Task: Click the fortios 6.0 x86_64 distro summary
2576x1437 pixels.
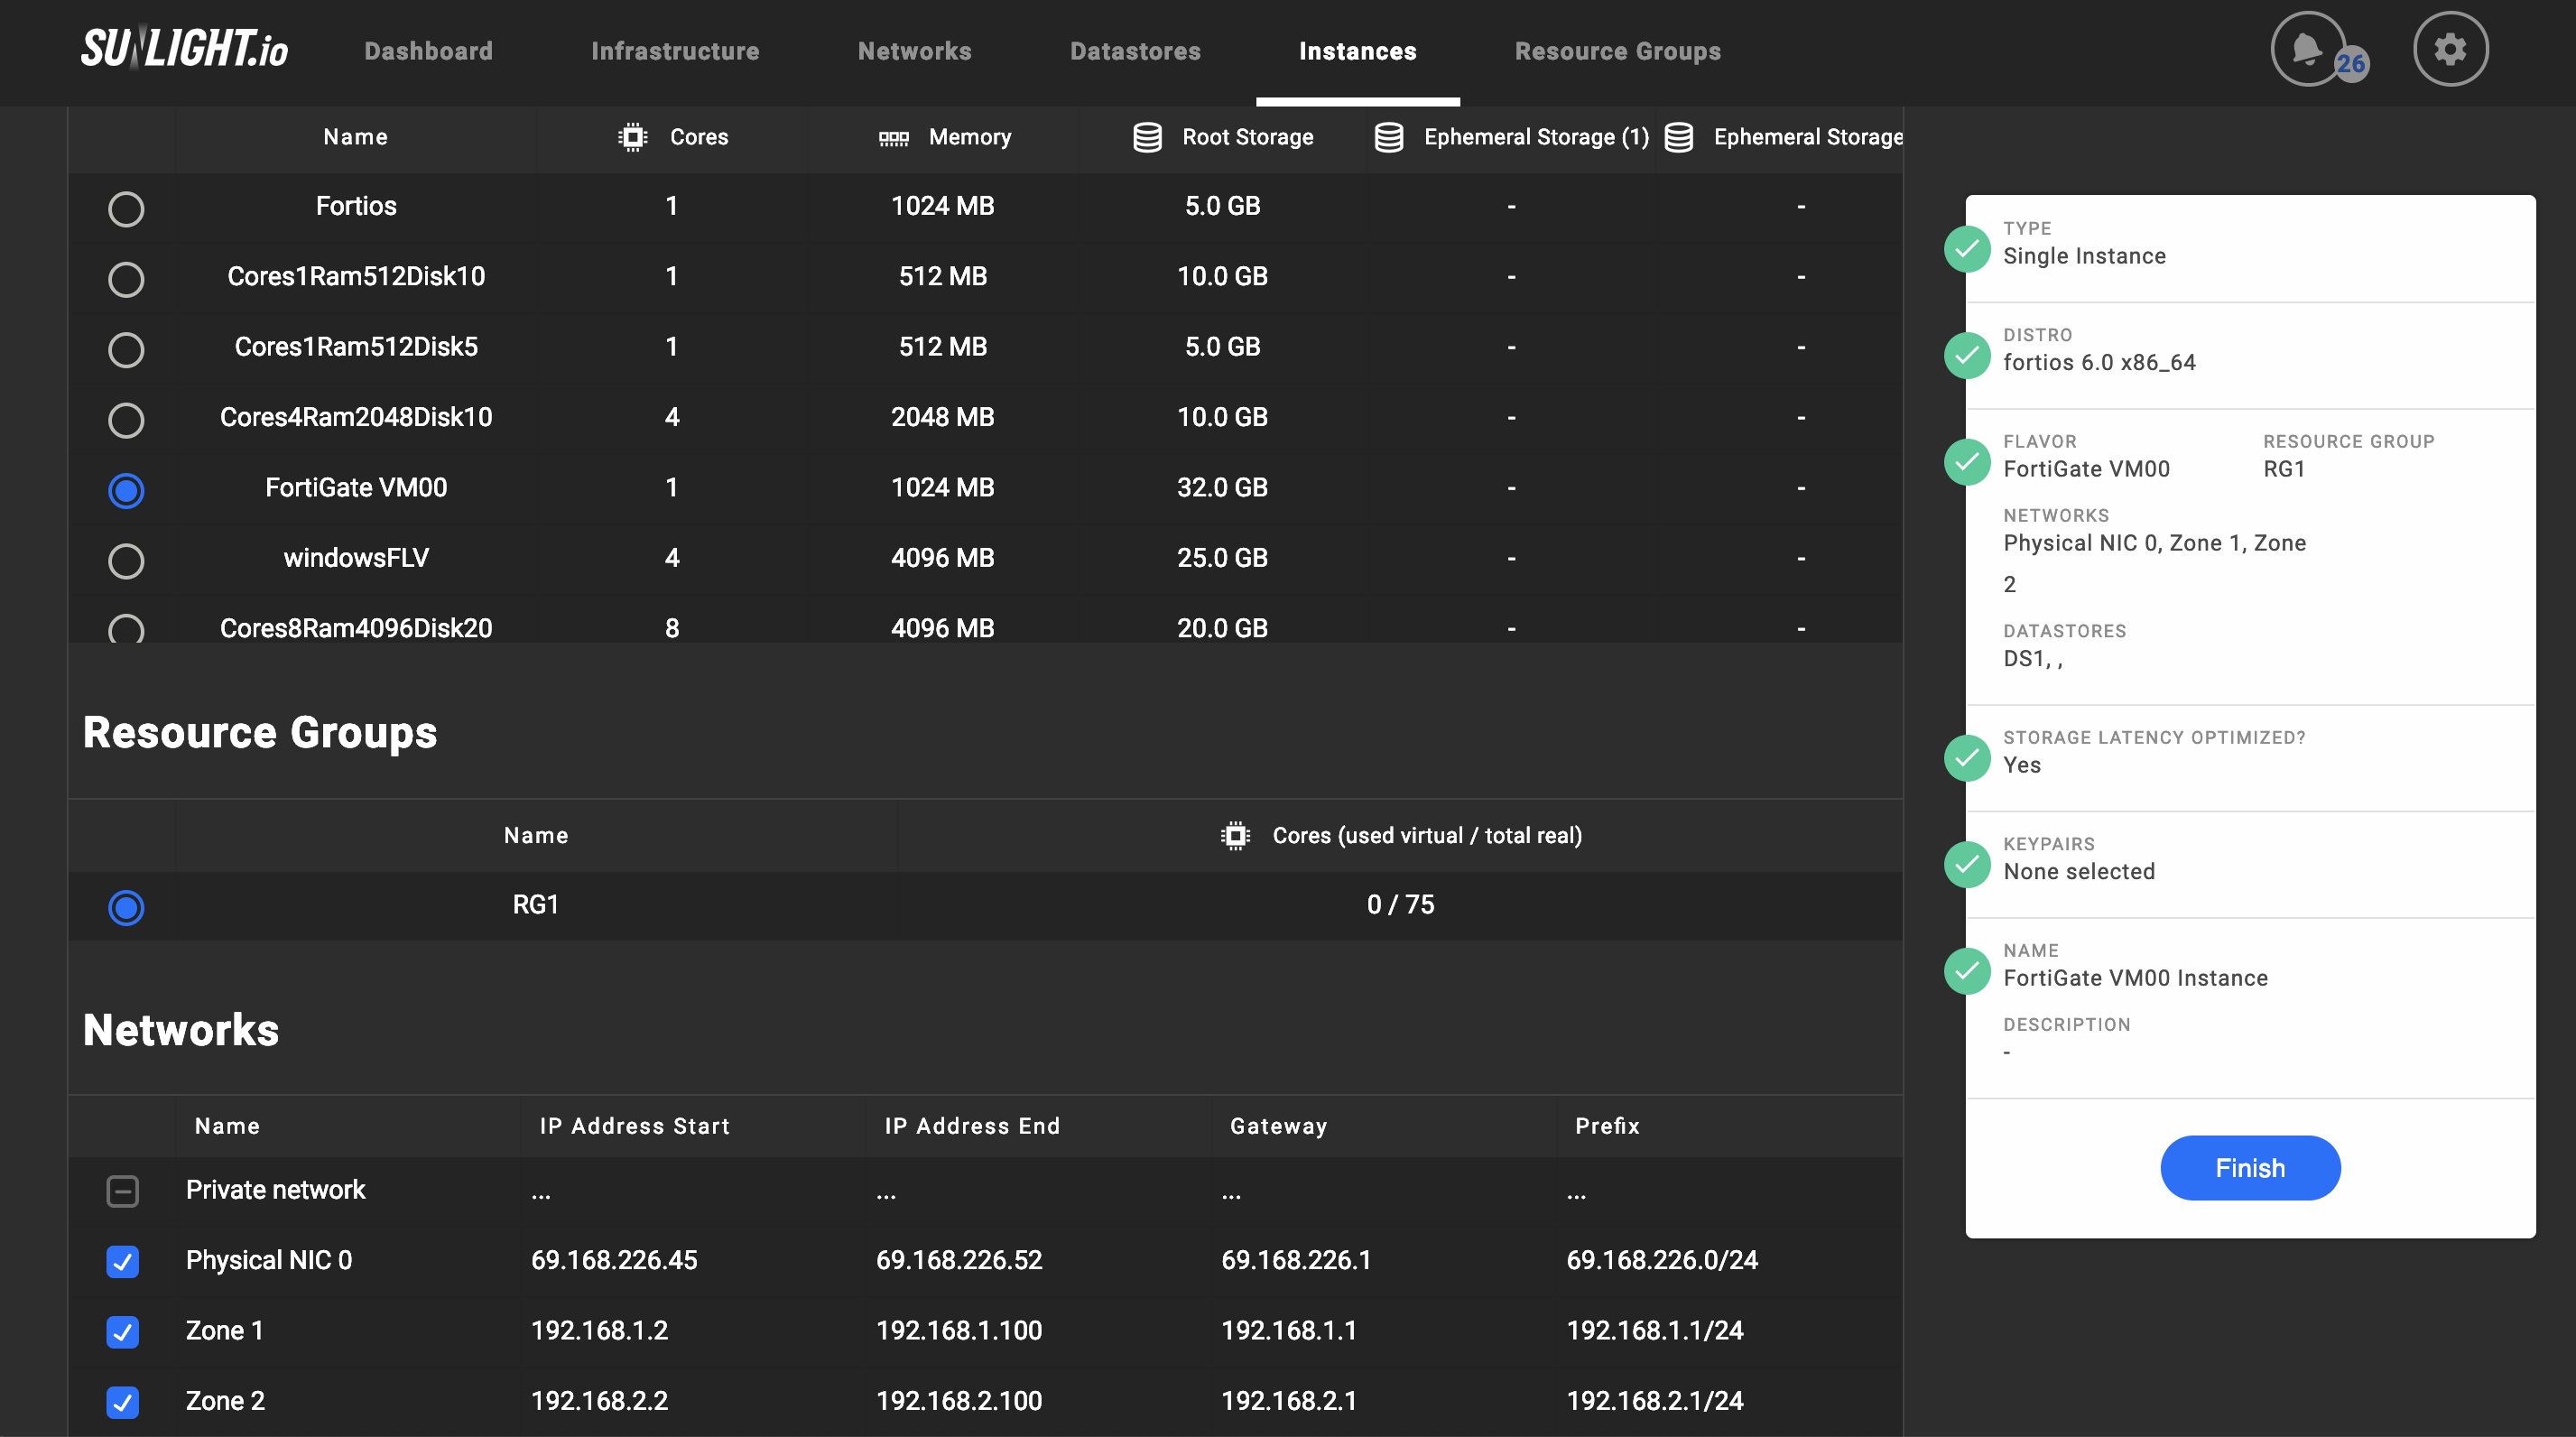Action: [2099, 362]
